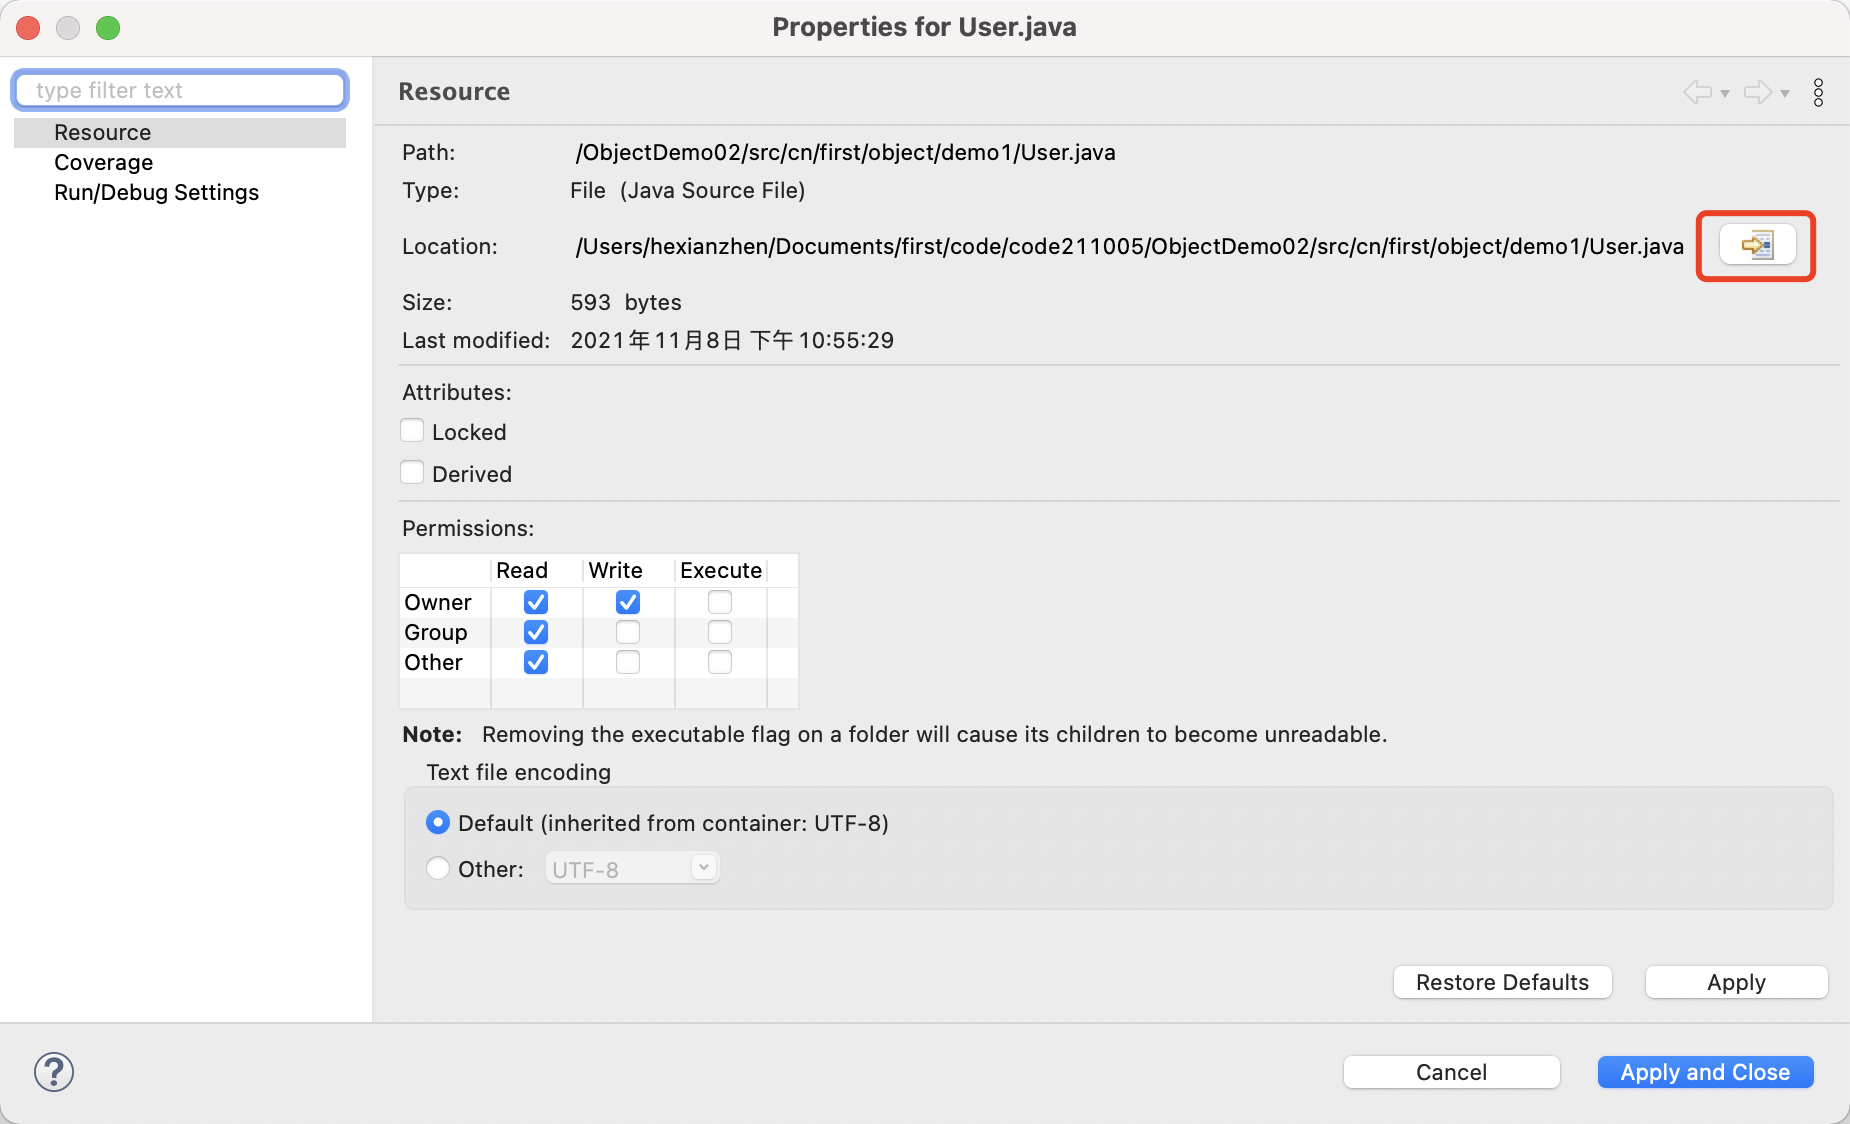1850x1124 pixels.
Task: Check Other Write permission
Action: tap(628, 662)
